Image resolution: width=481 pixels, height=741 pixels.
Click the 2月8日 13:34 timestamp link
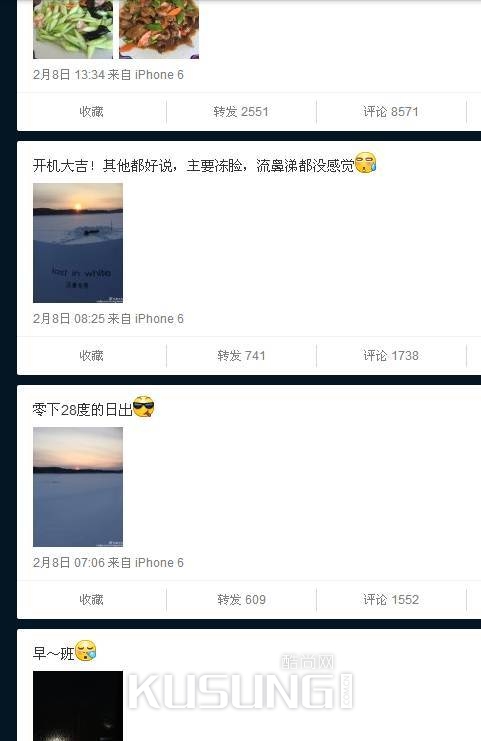(69, 75)
